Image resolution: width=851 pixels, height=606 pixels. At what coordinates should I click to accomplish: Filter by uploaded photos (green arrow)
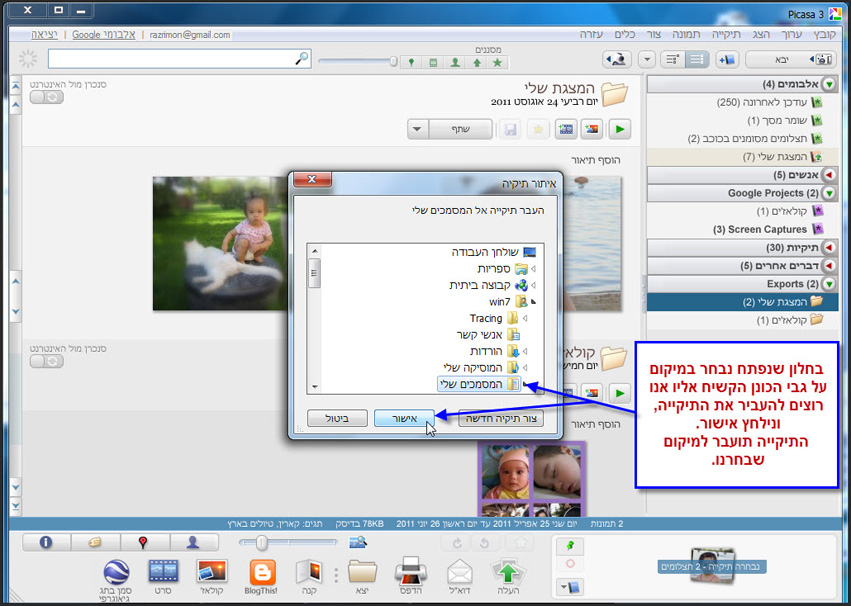click(x=477, y=63)
